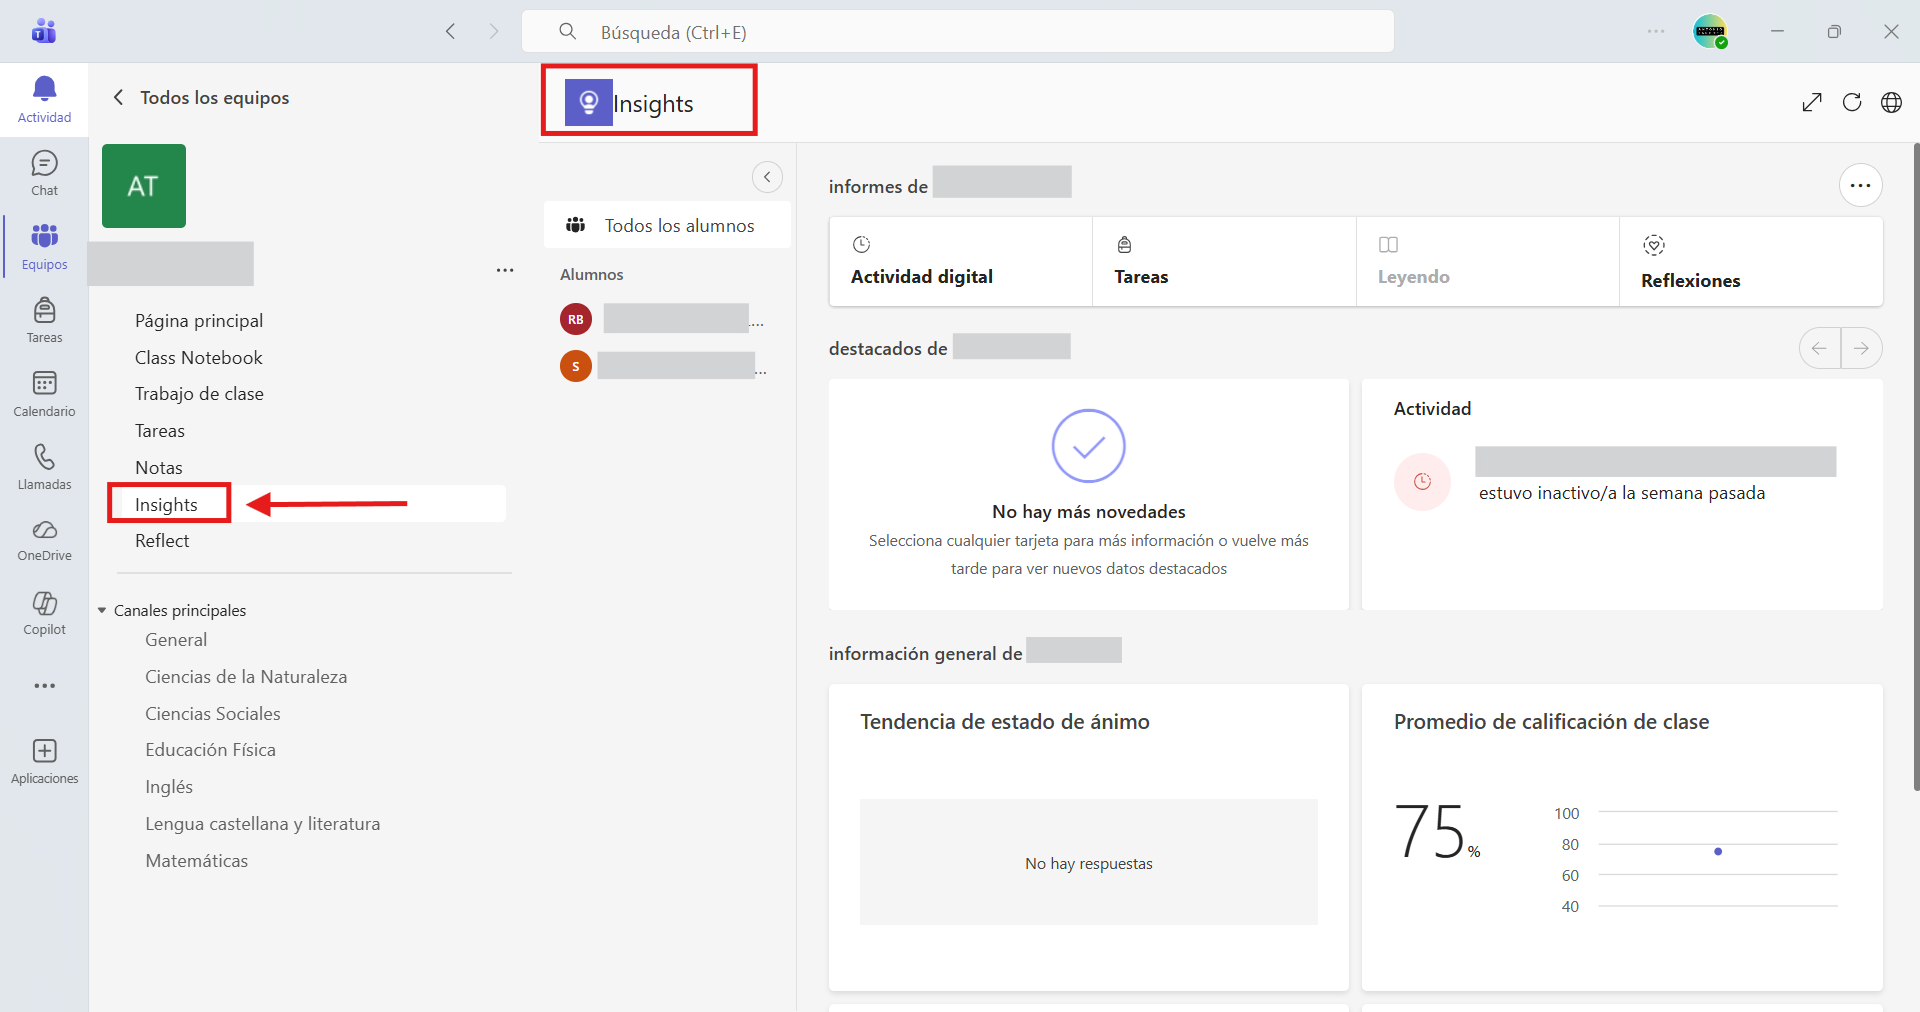This screenshot has width=1920, height=1012.
Task: Open team more options ellipsis
Action: click(505, 270)
